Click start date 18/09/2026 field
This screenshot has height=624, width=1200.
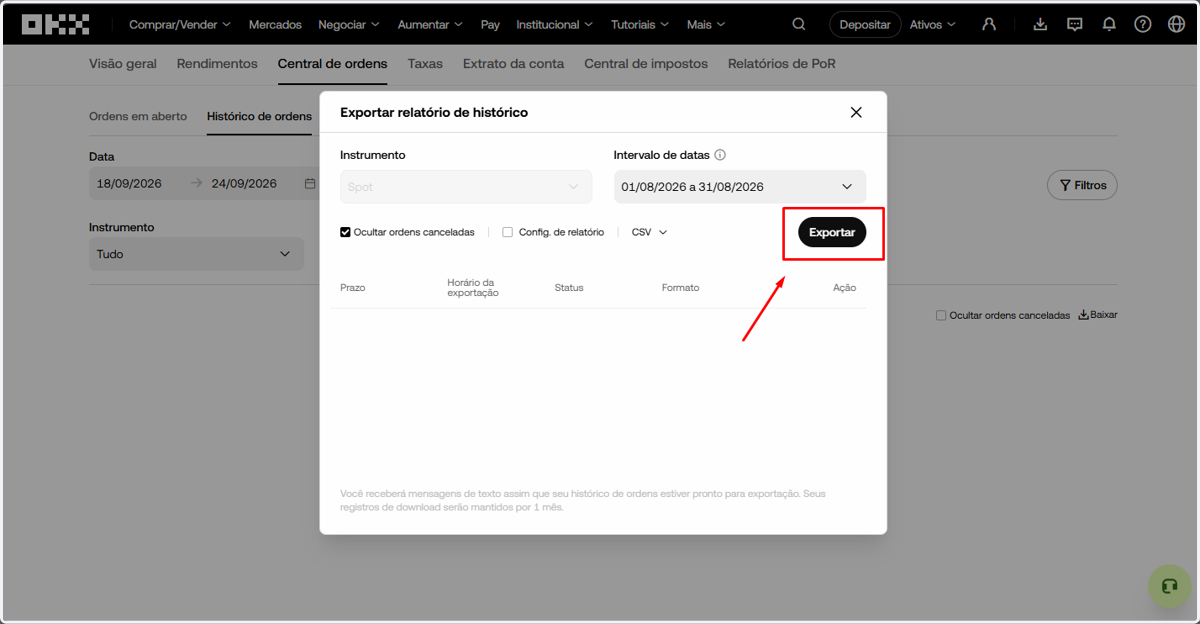(129, 184)
